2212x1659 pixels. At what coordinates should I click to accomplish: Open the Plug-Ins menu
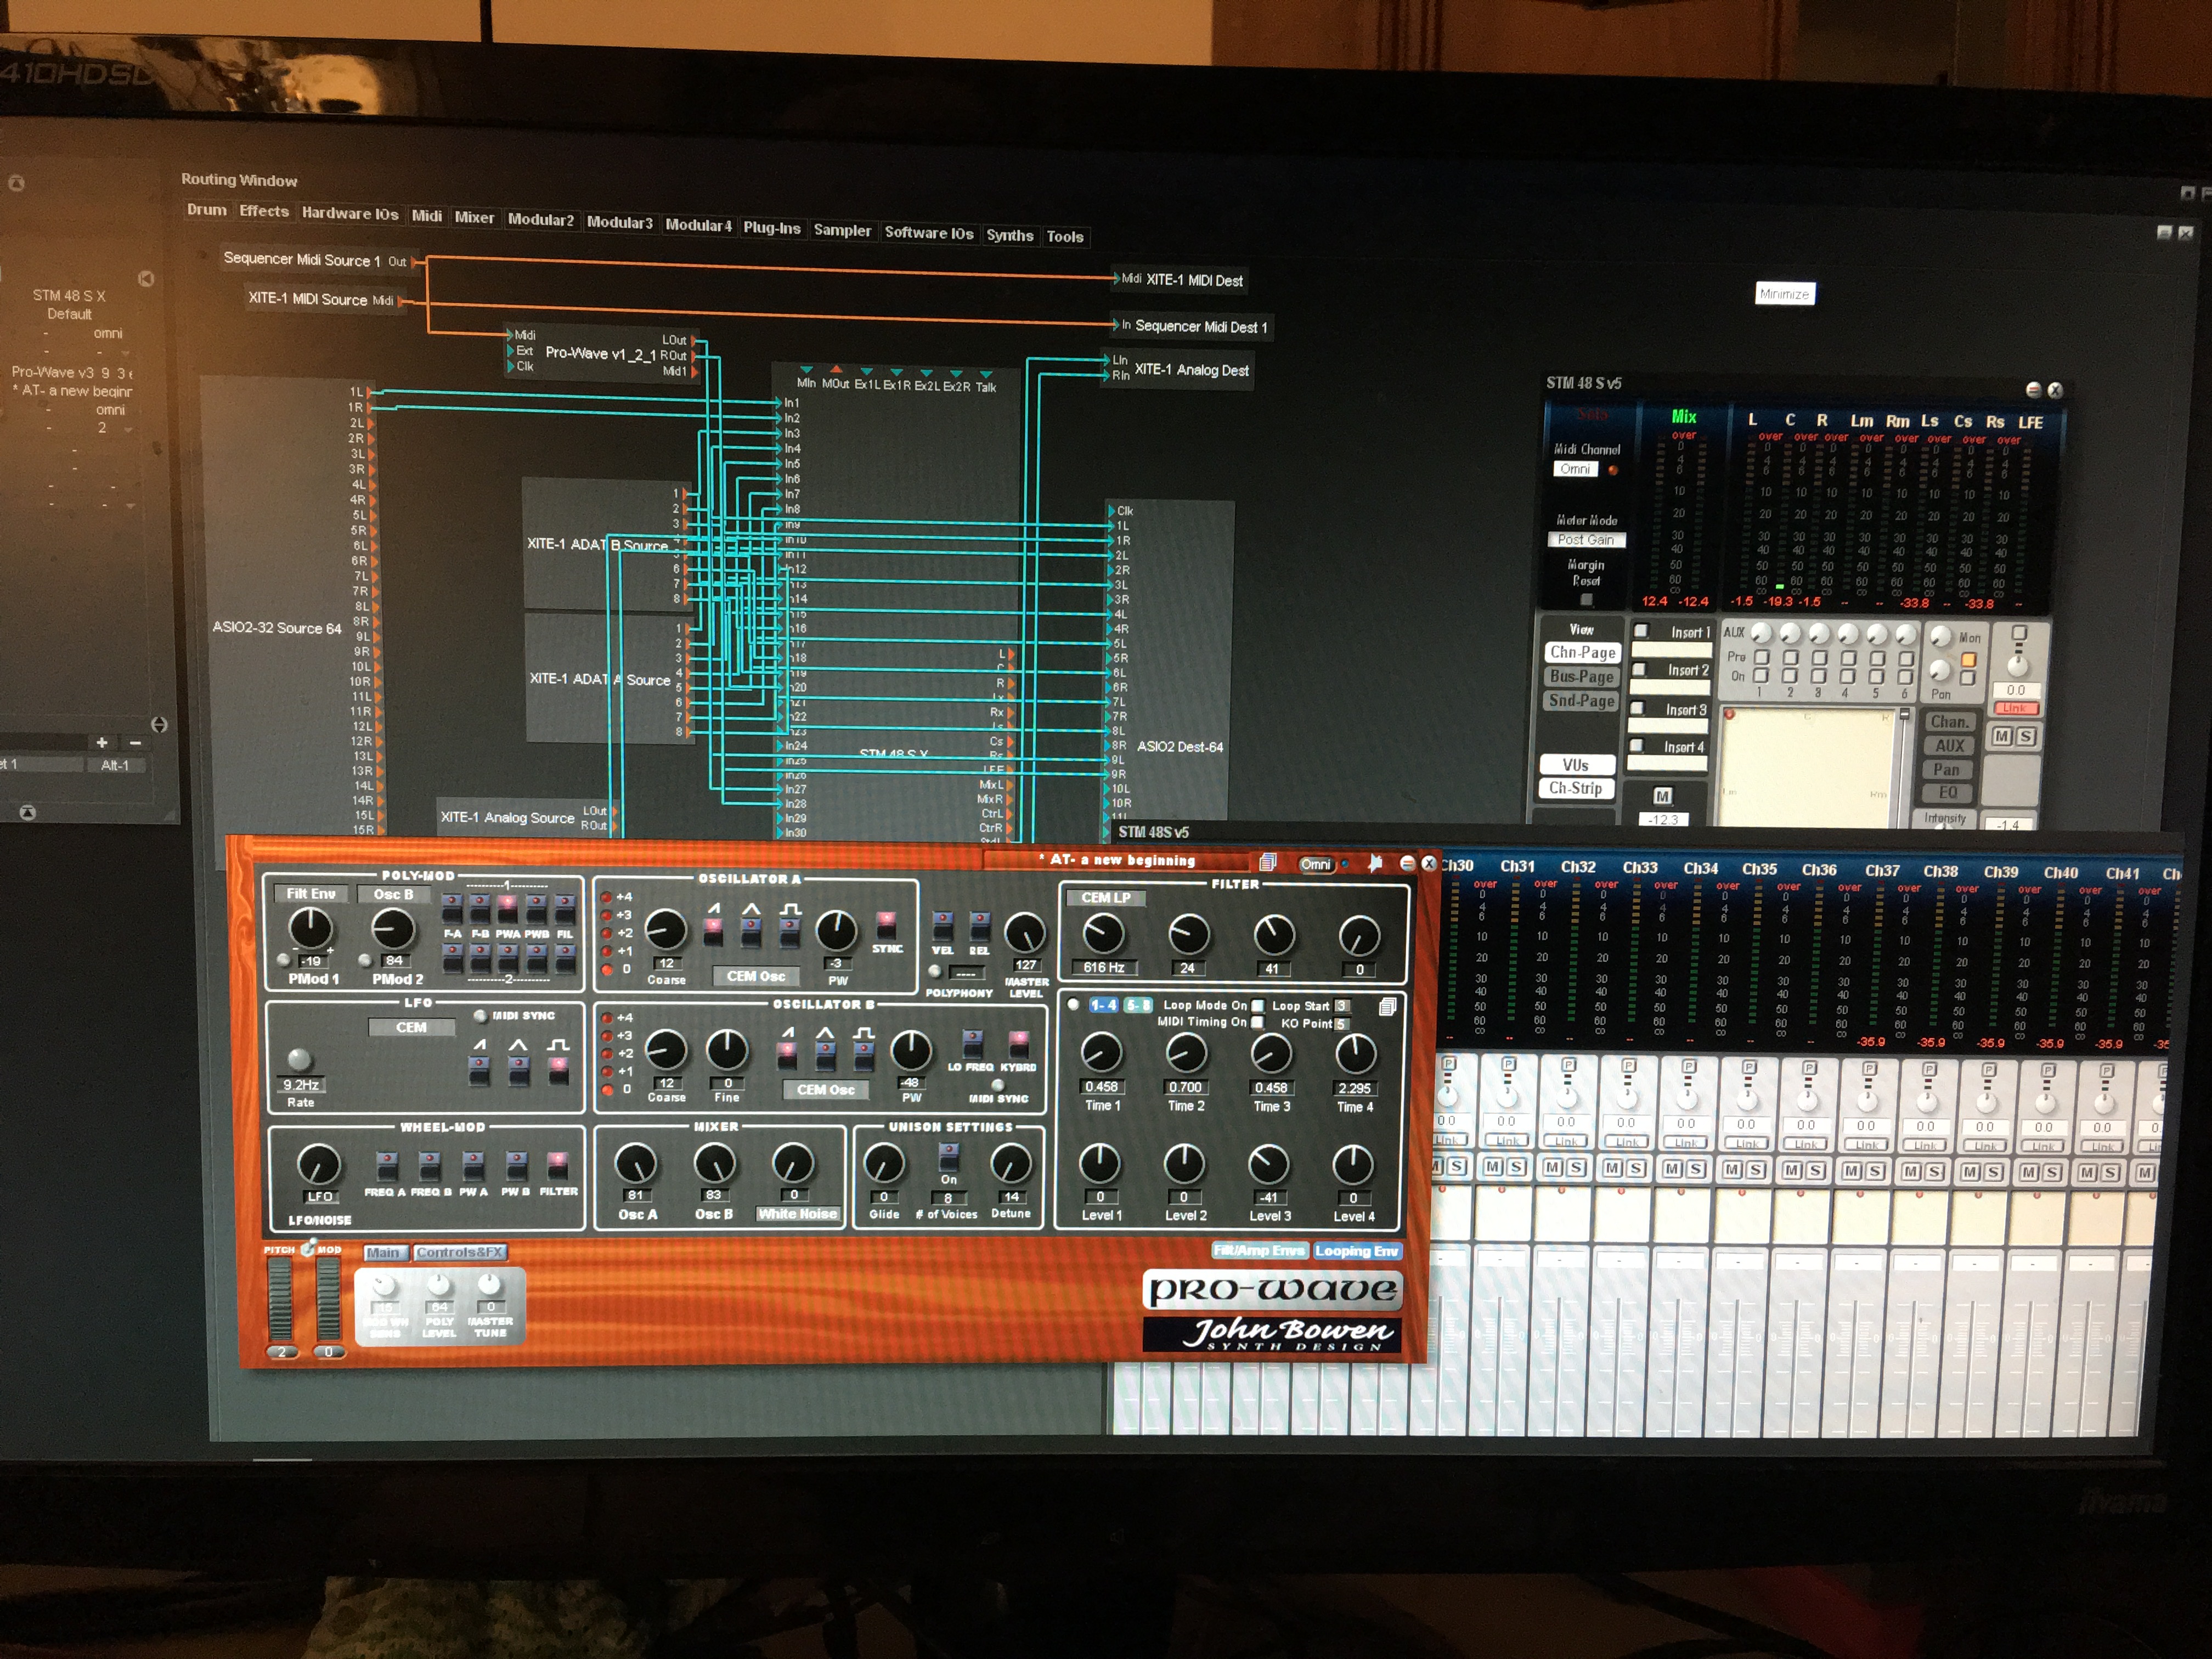pyautogui.click(x=772, y=228)
